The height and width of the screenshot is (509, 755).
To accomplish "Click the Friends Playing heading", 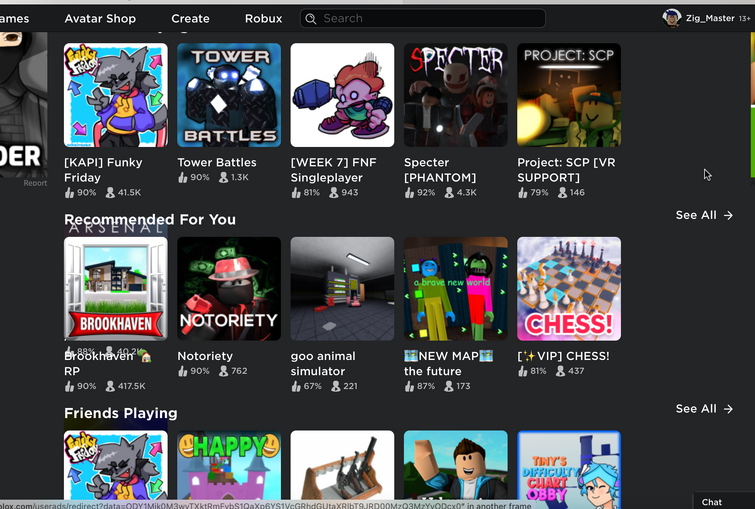I will [x=121, y=413].
